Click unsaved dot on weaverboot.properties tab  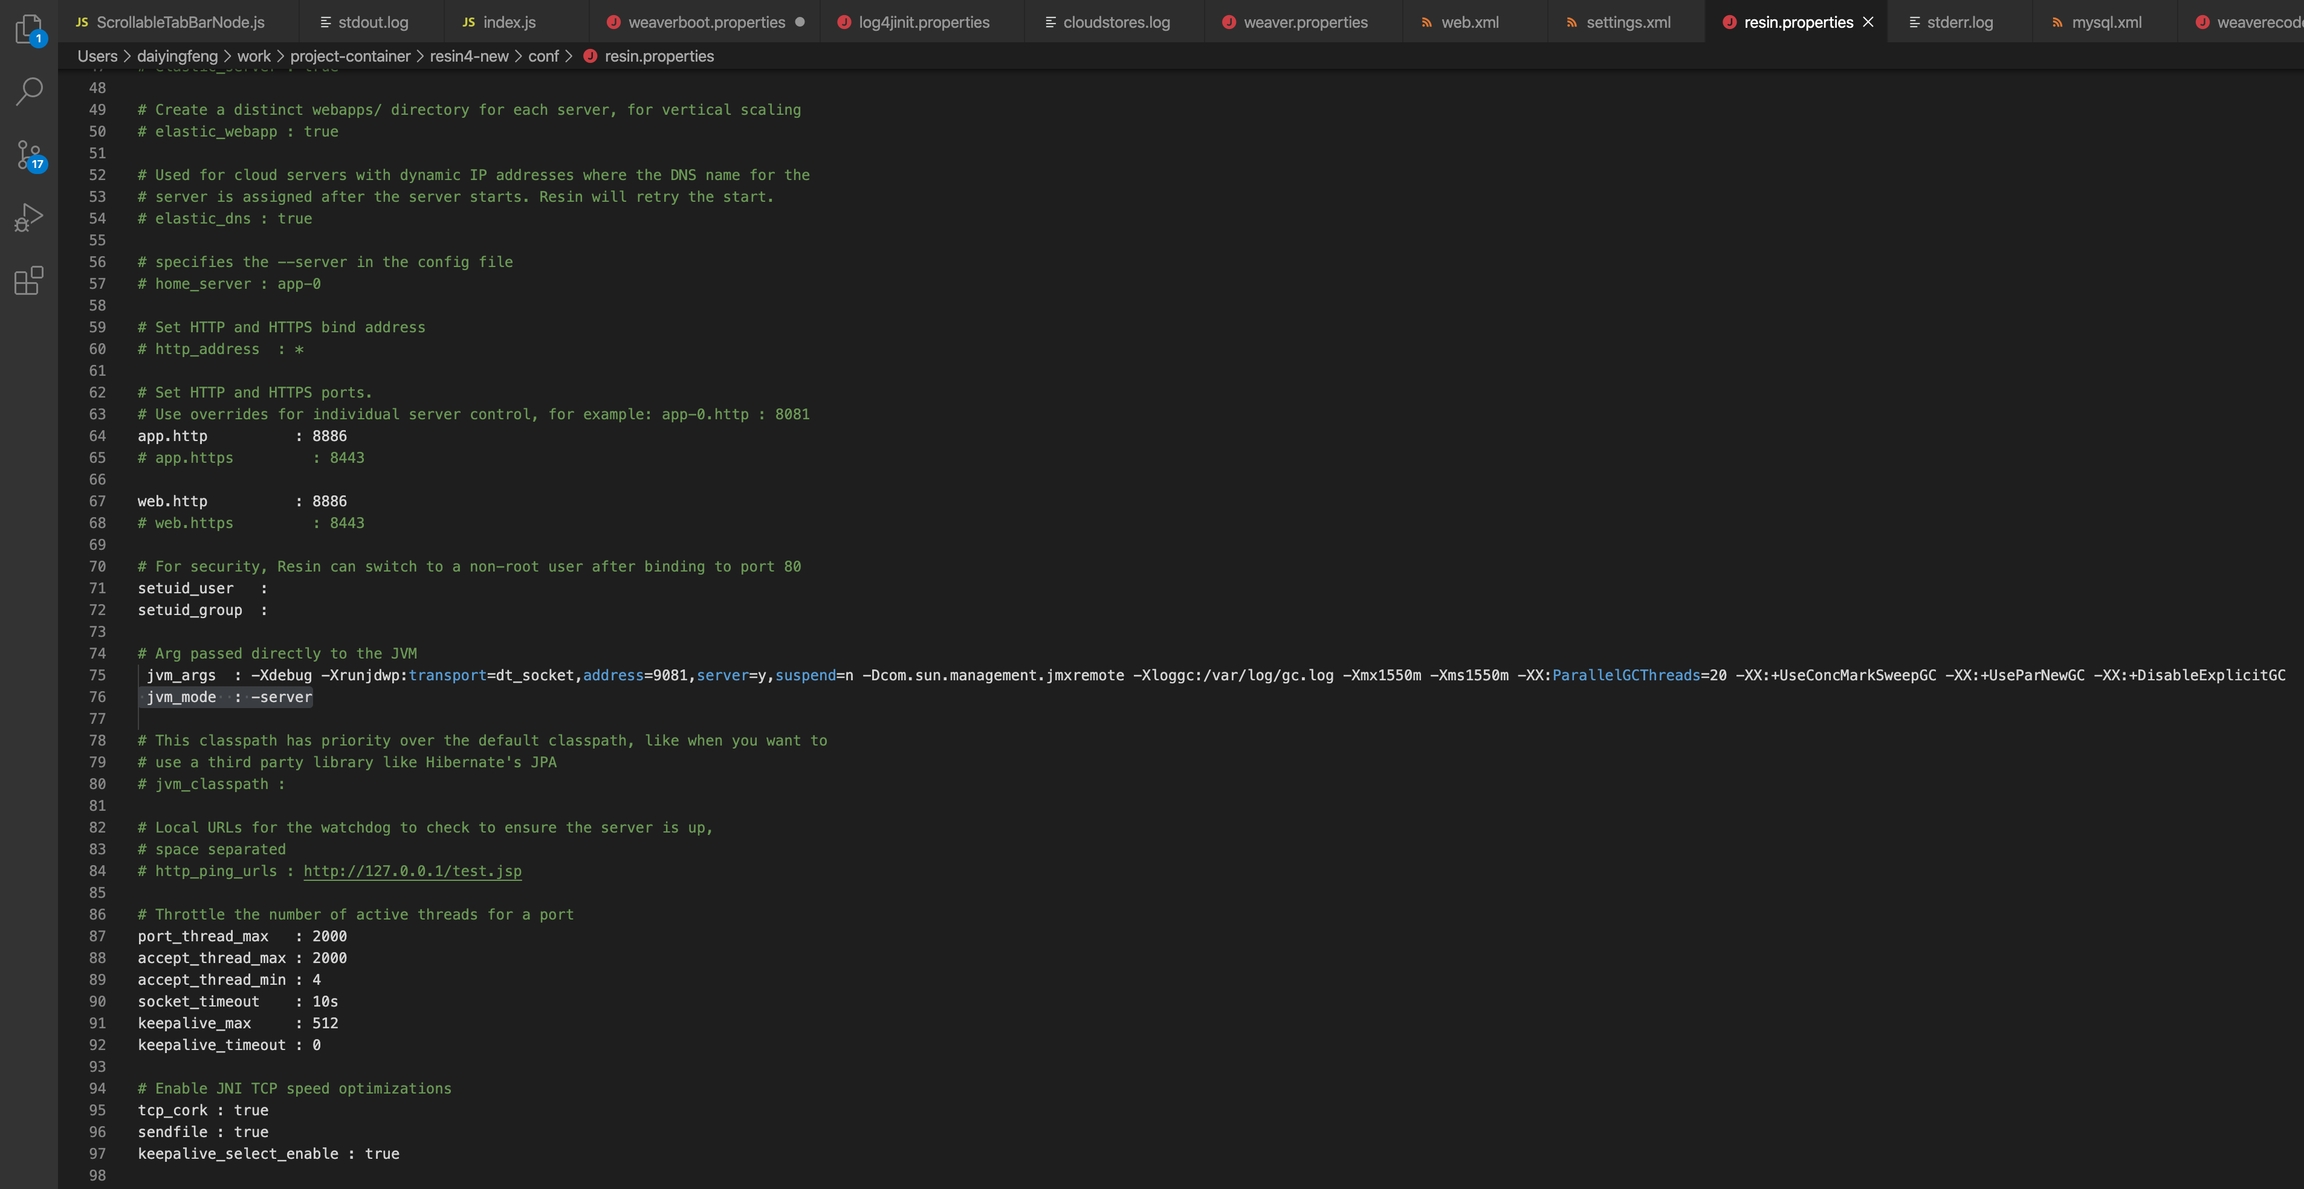[x=799, y=22]
